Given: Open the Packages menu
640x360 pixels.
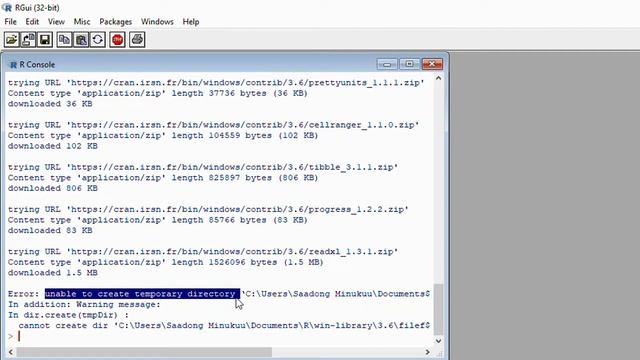Looking at the screenshot, I should pyautogui.click(x=116, y=22).
